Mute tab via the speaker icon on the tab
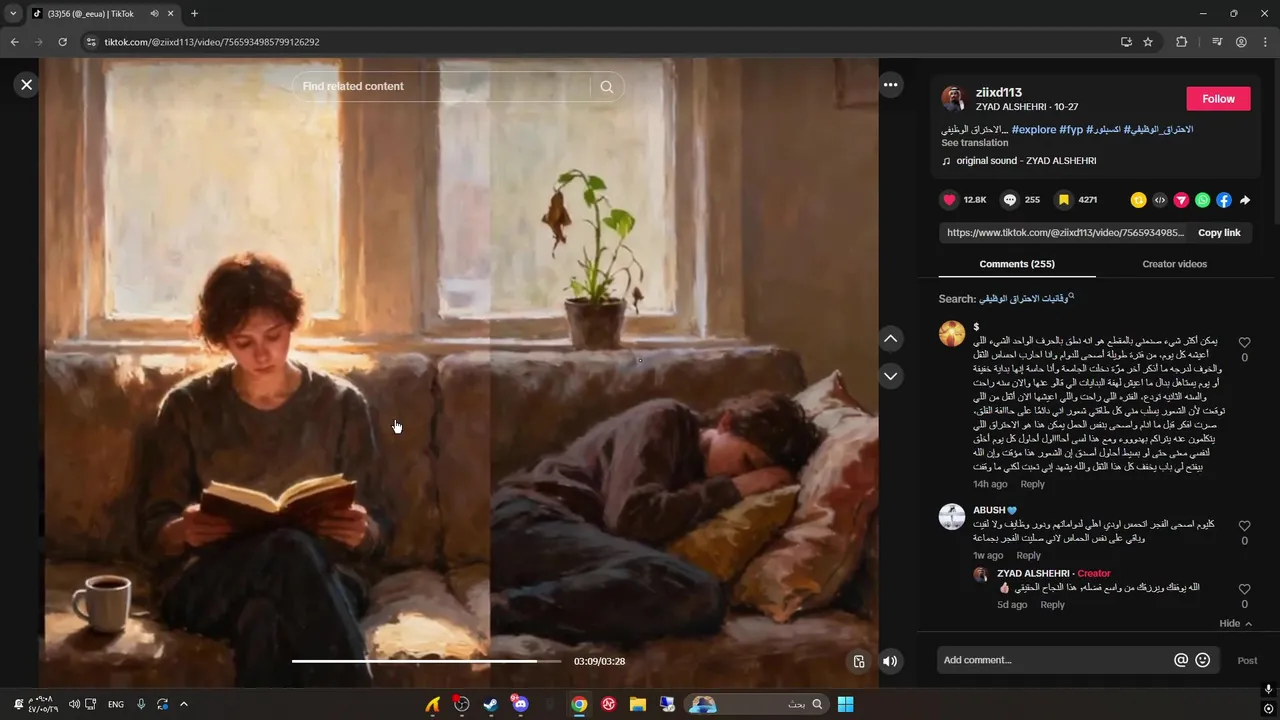The image size is (1280, 720). (154, 14)
